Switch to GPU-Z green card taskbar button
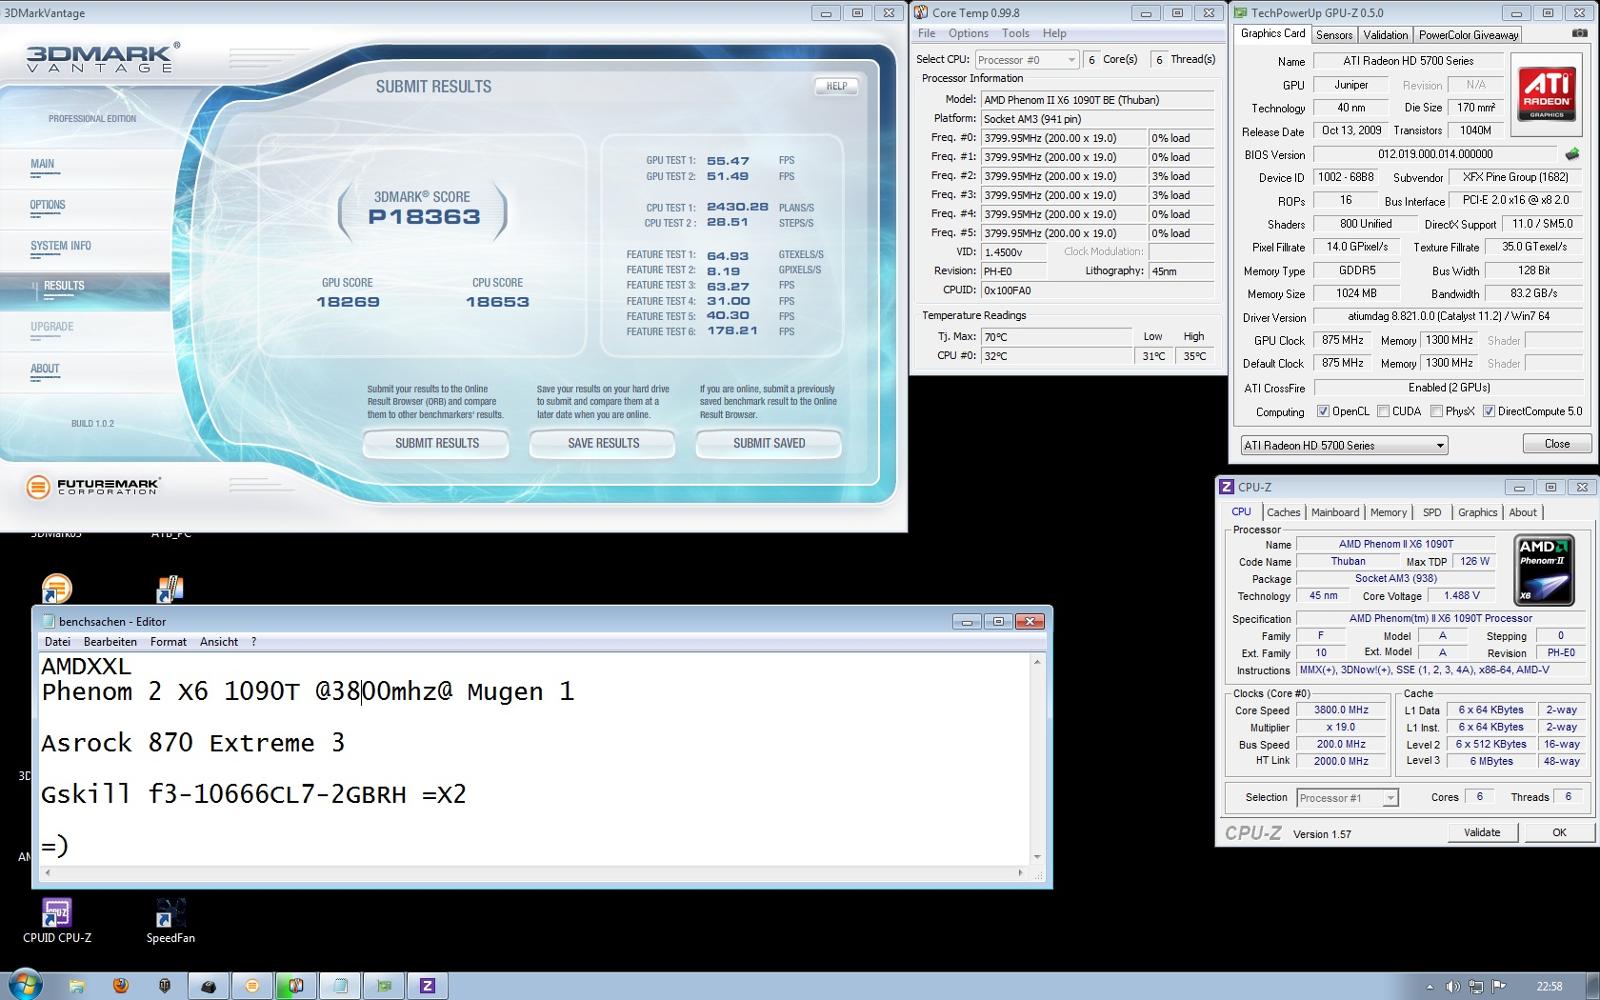The width and height of the screenshot is (1600, 1000). 384,986
